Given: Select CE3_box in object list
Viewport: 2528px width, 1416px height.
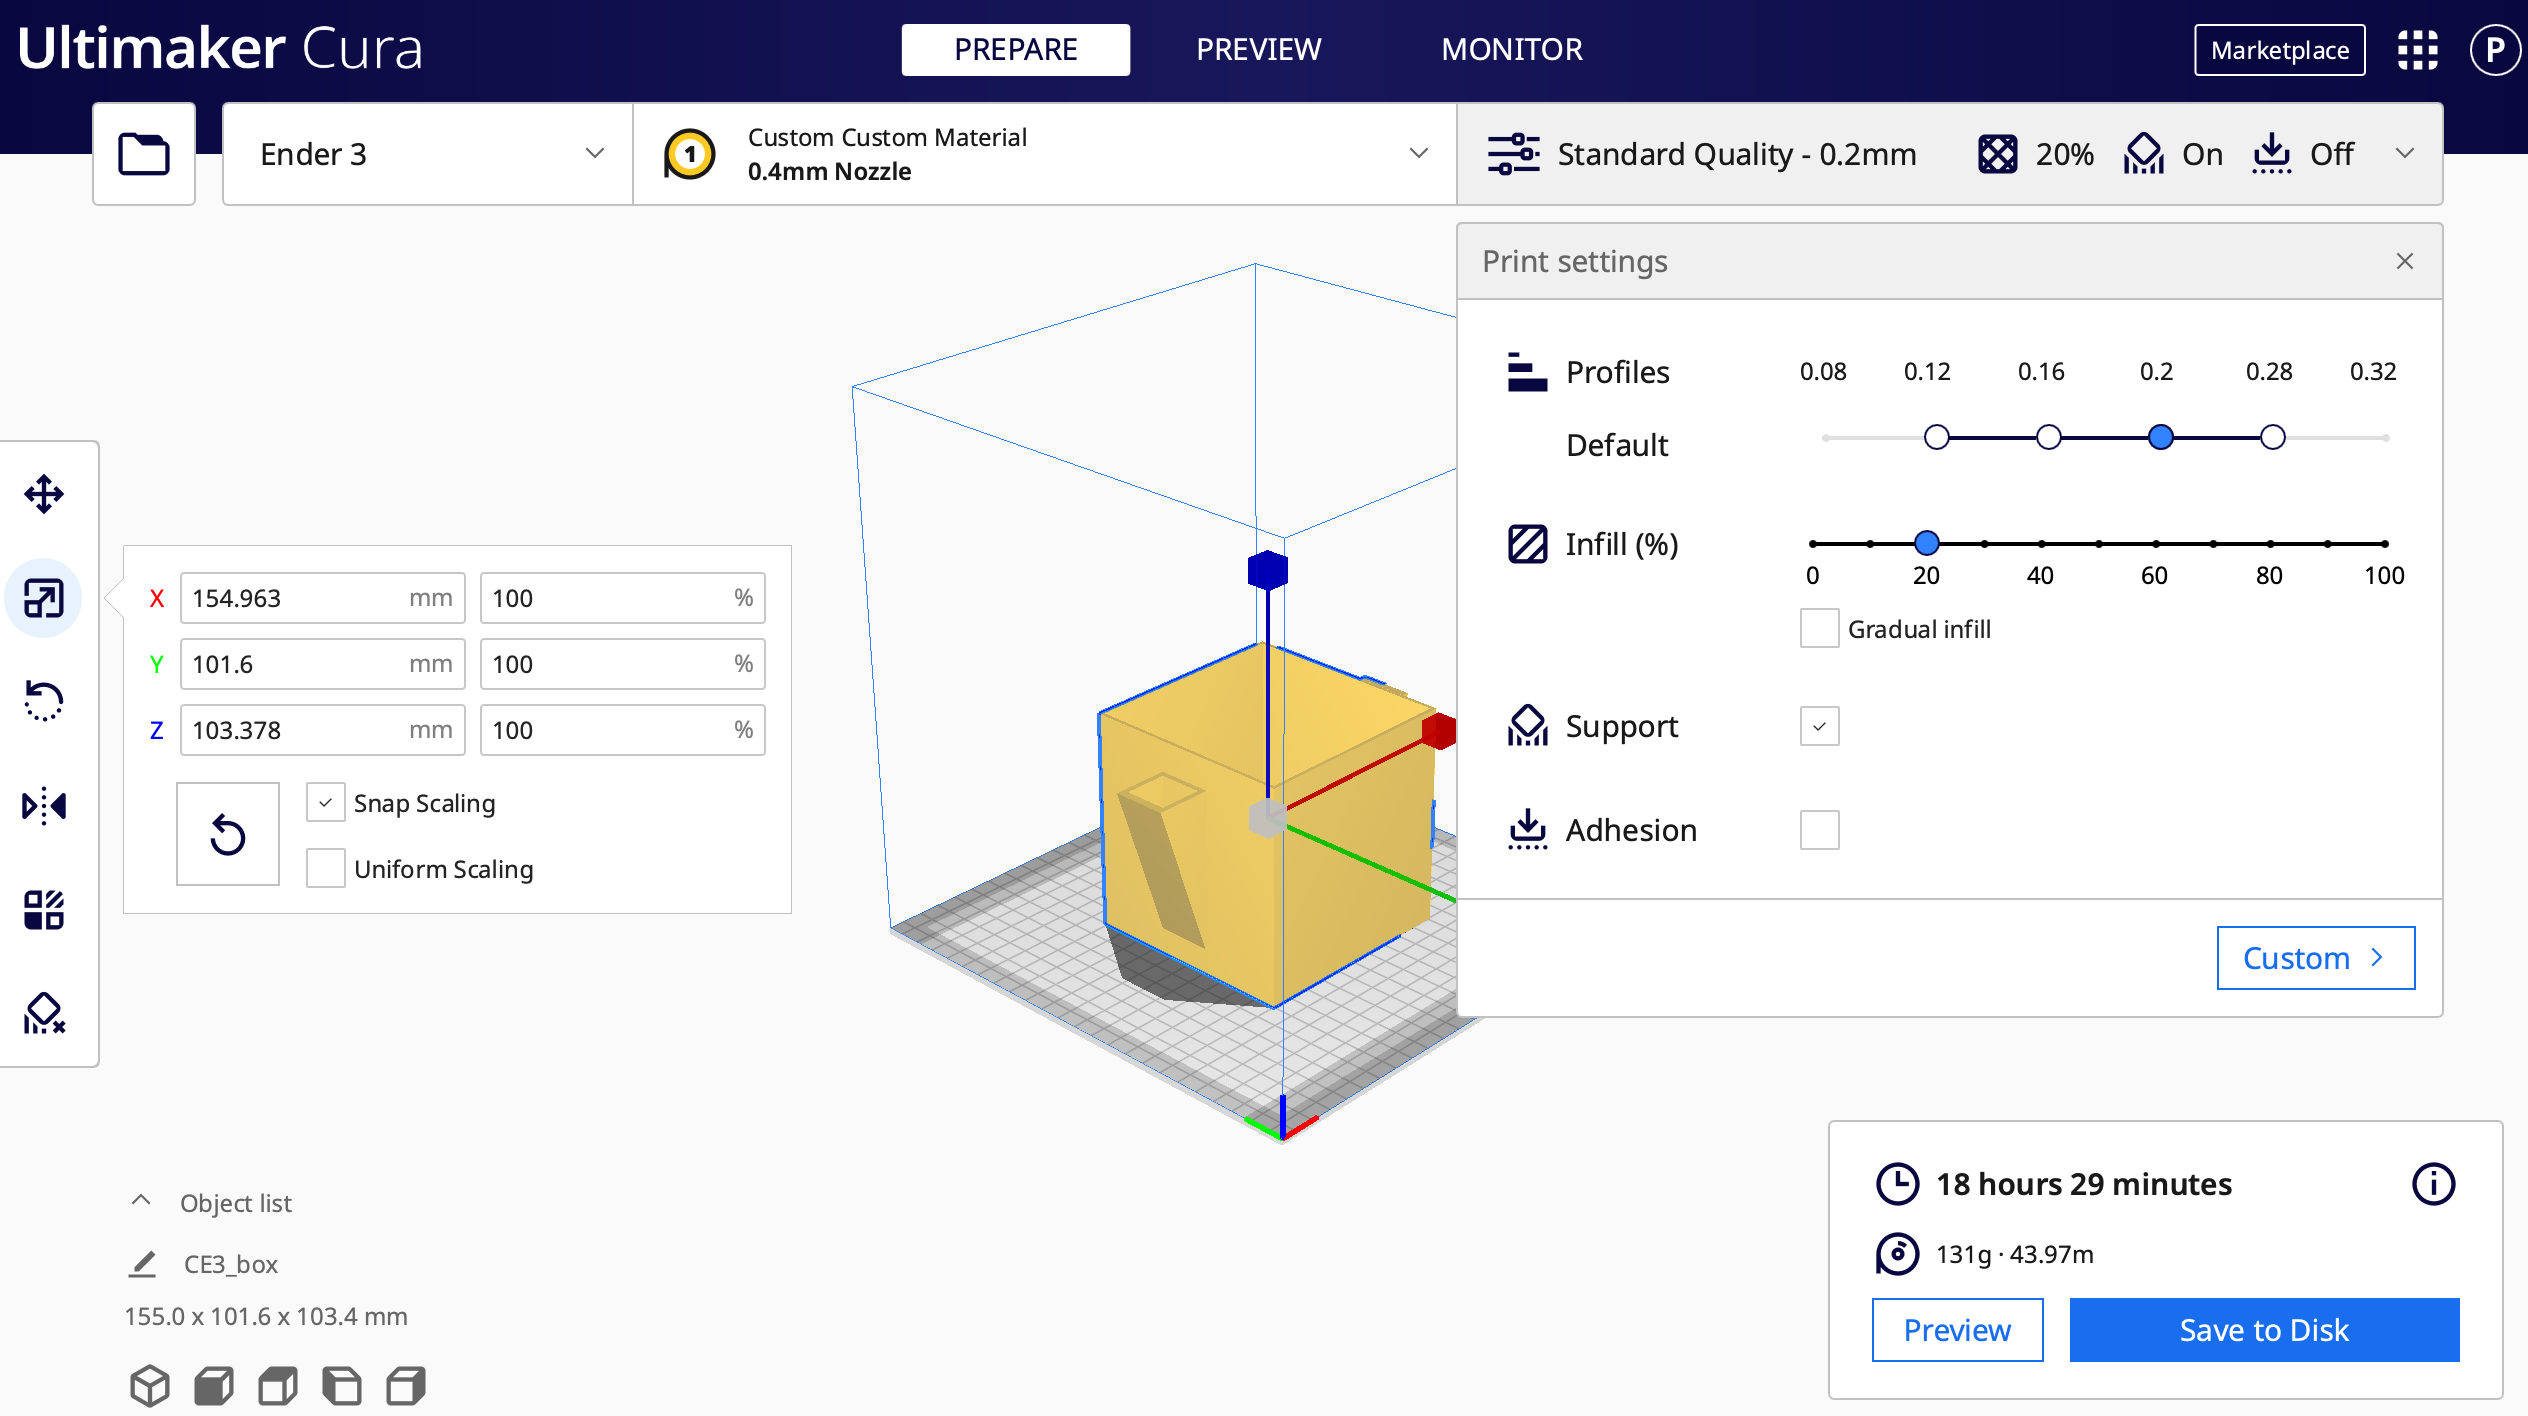Looking at the screenshot, I should tap(231, 1264).
